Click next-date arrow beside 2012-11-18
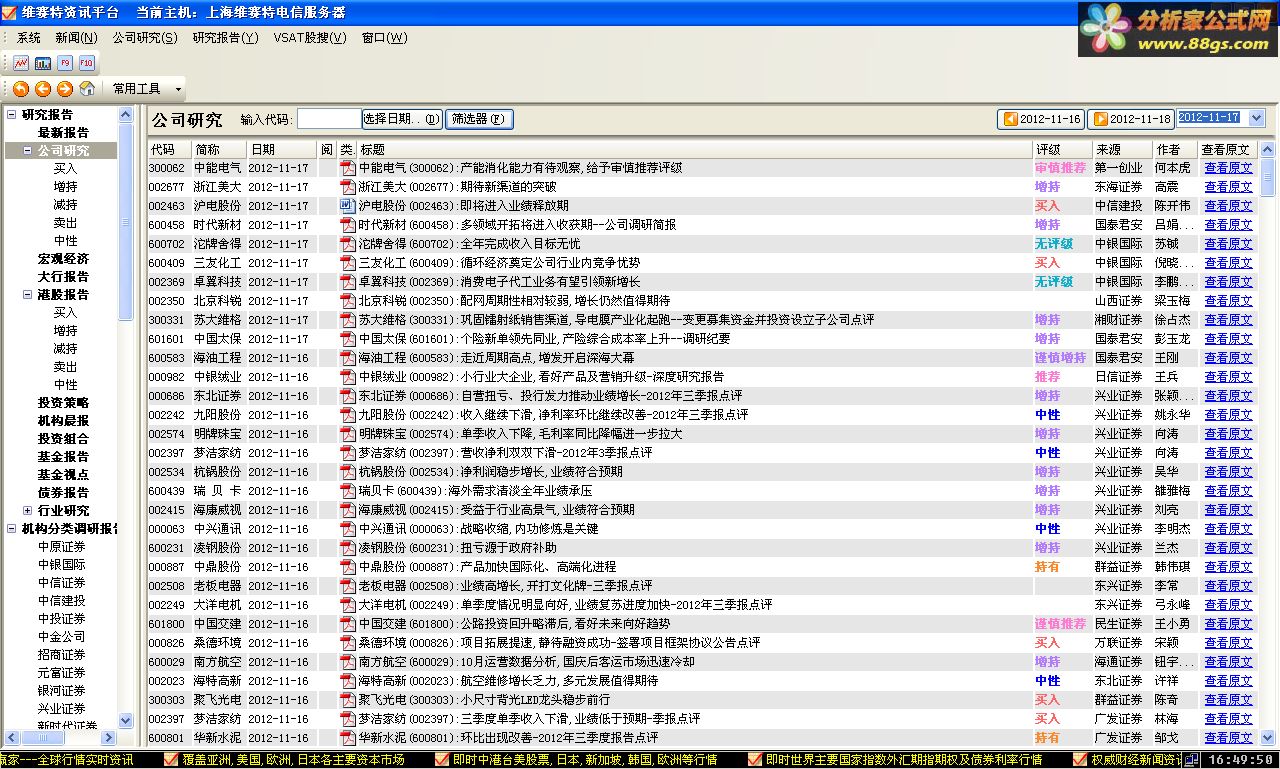The image size is (1280, 769). (1100, 119)
